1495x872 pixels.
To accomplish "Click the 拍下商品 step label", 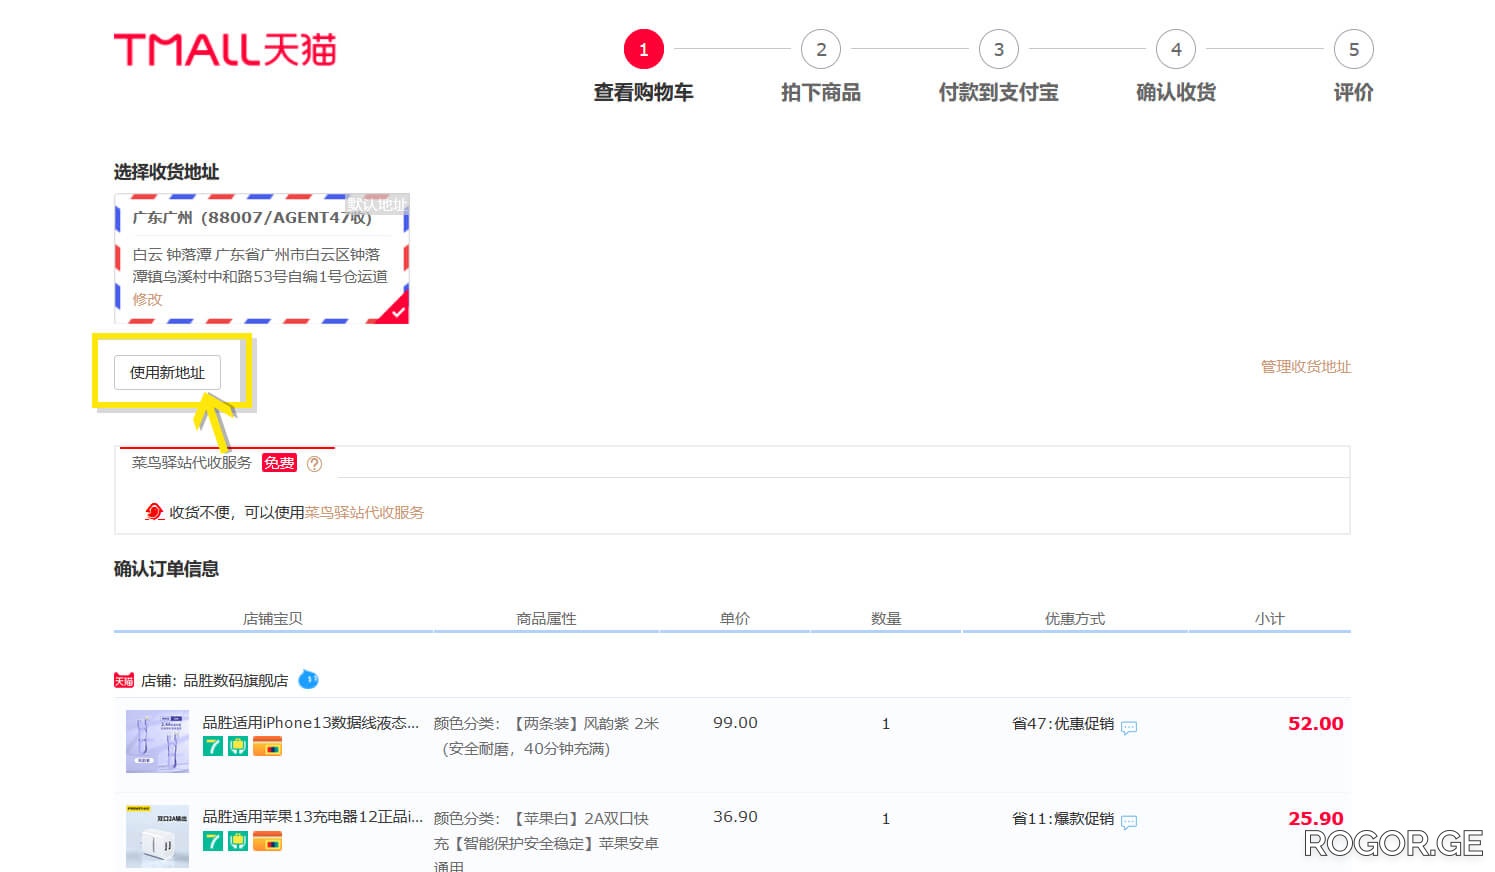I will [x=821, y=92].
